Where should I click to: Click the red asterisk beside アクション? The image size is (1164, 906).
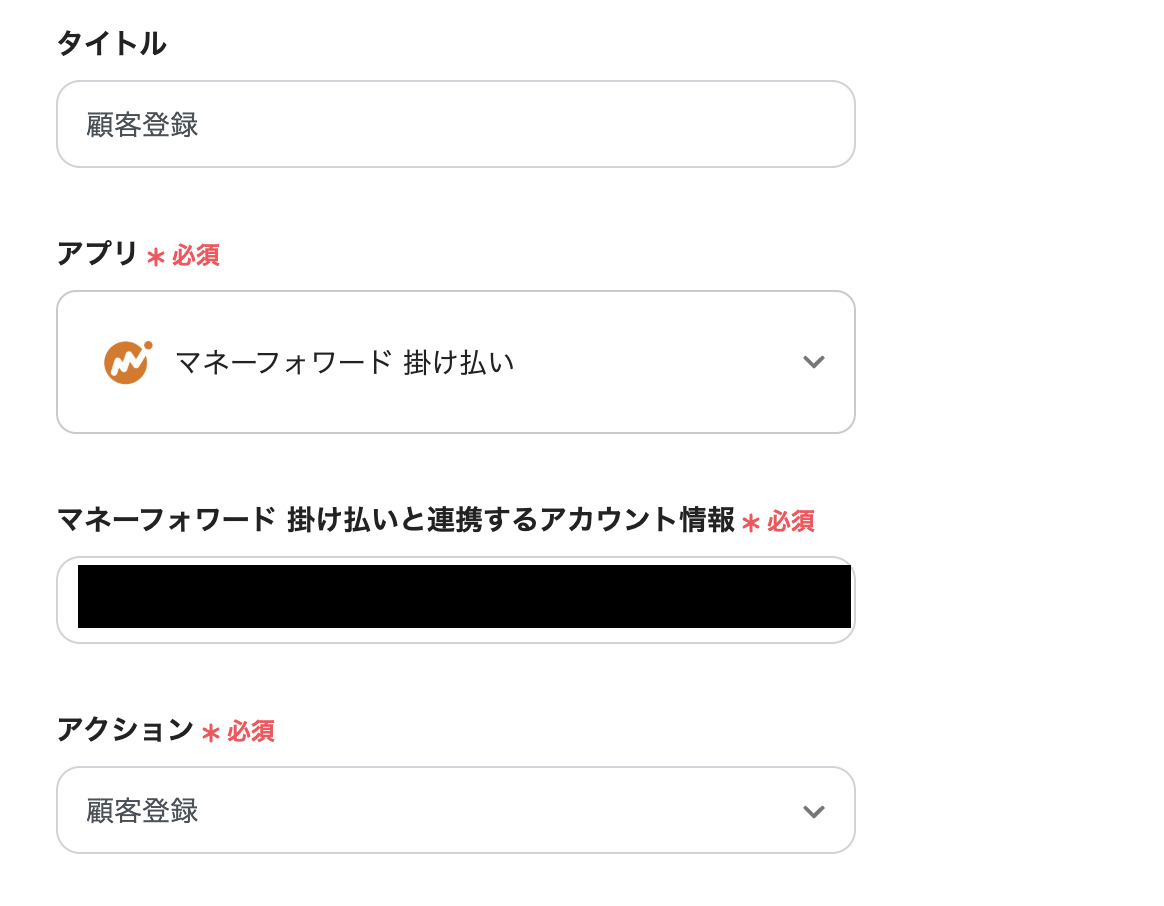coord(210,733)
